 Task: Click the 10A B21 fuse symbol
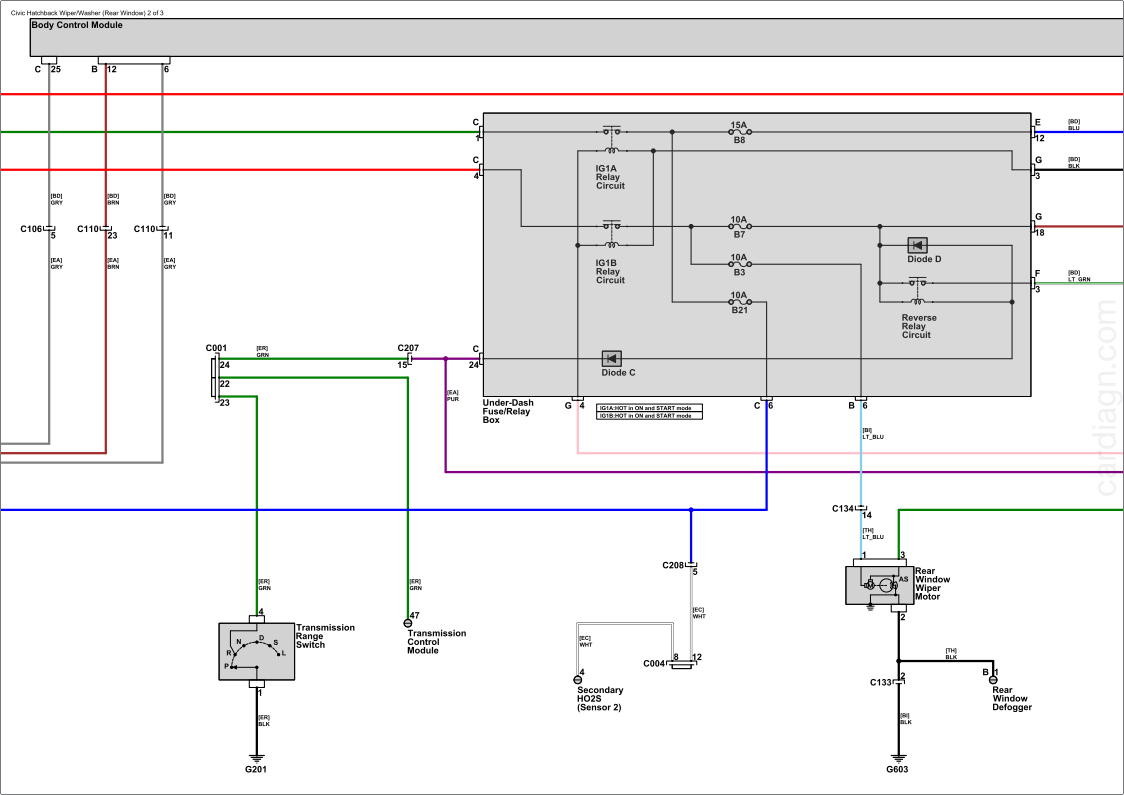[739, 302]
